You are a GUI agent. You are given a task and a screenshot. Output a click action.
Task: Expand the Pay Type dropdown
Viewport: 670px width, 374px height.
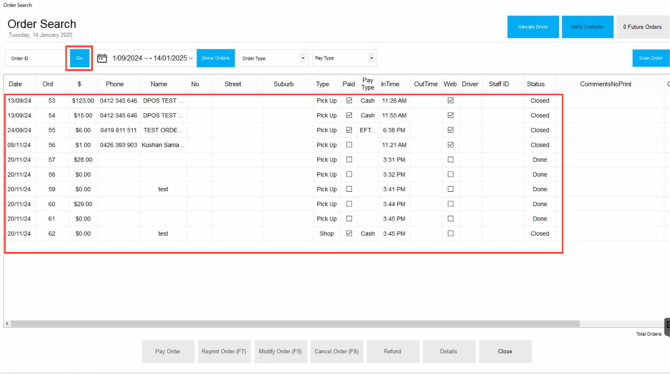tap(371, 58)
